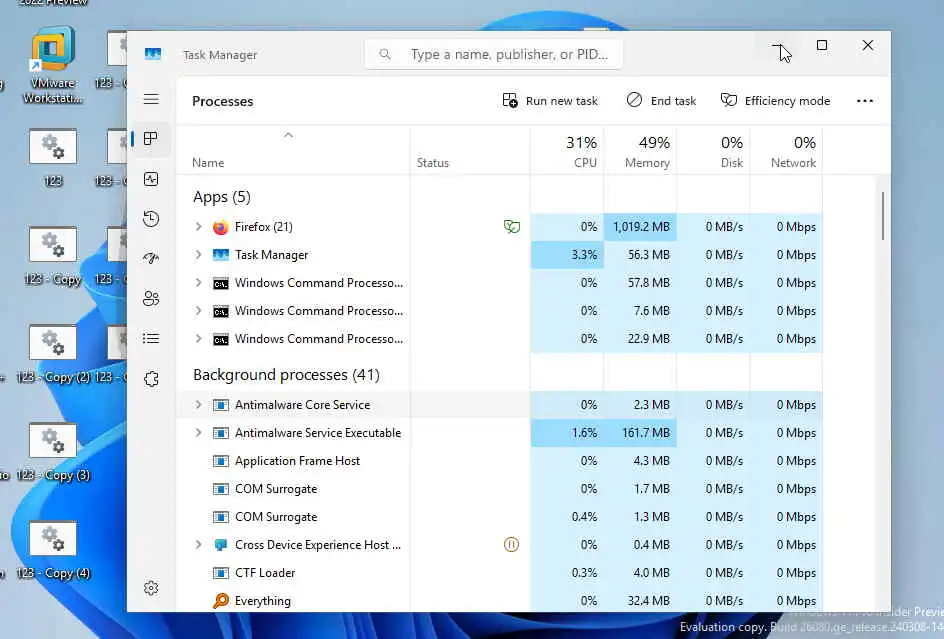Viewport: 944px width, 639px height.
Task: Click the Cross Device Experience Host icon
Action: point(220,544)
